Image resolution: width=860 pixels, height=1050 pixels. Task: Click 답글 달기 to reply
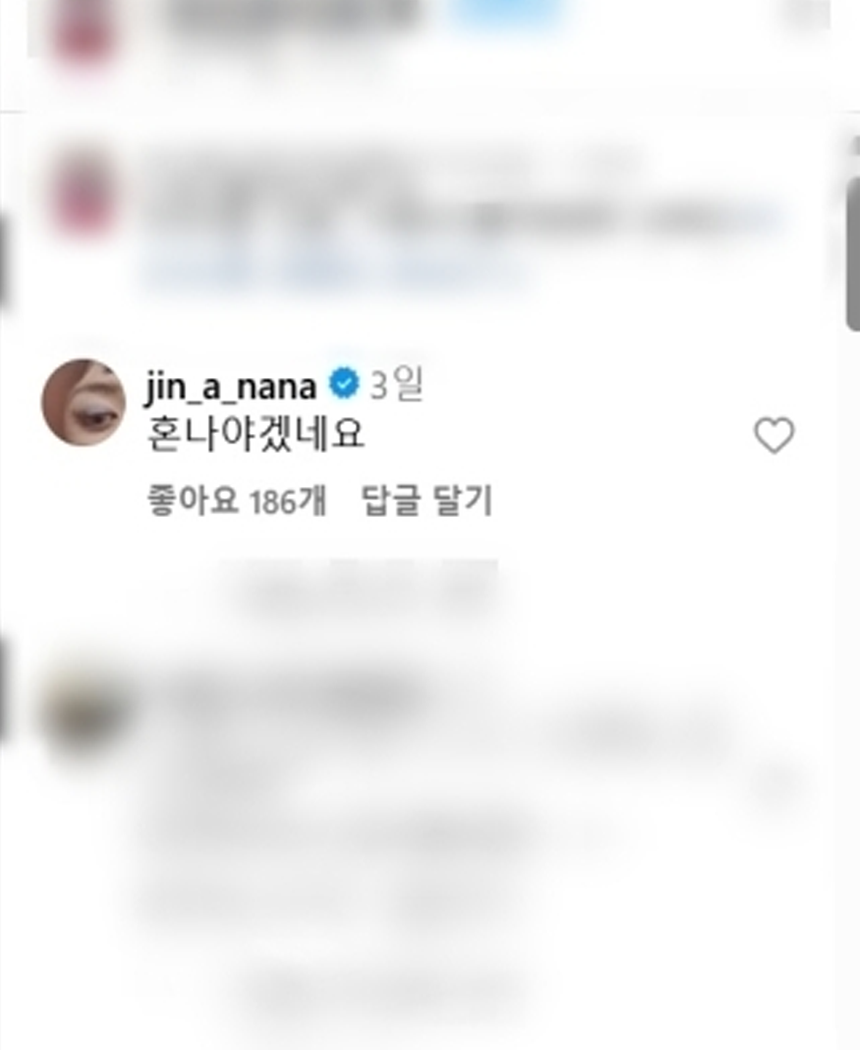tap(427, 500)
